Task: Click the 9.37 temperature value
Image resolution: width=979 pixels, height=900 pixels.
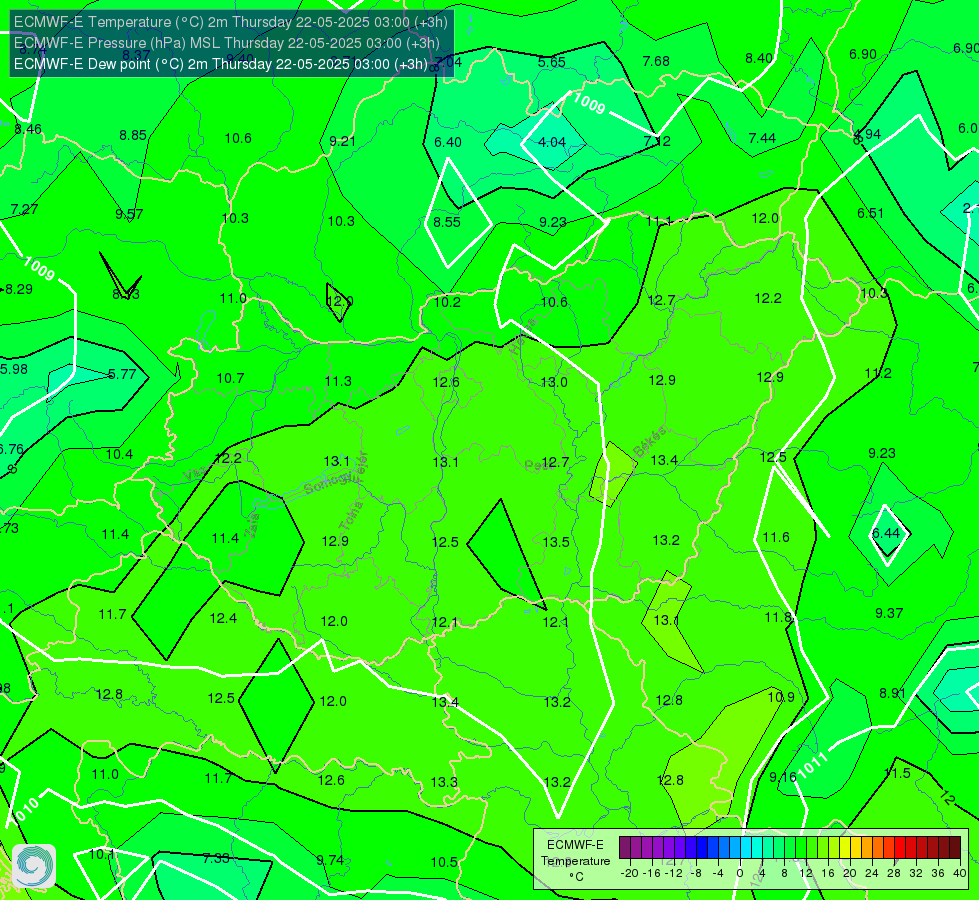Action: pyautogui.click(x=889, y=613)
